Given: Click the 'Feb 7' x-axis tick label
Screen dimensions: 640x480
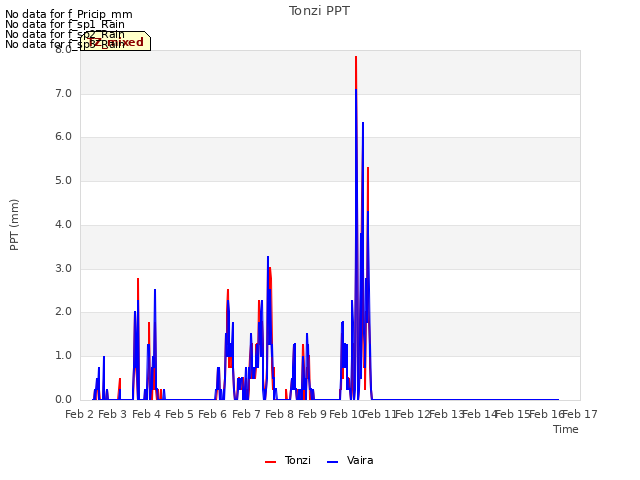Looking at the screenshot, I should (x=246, y=414).
